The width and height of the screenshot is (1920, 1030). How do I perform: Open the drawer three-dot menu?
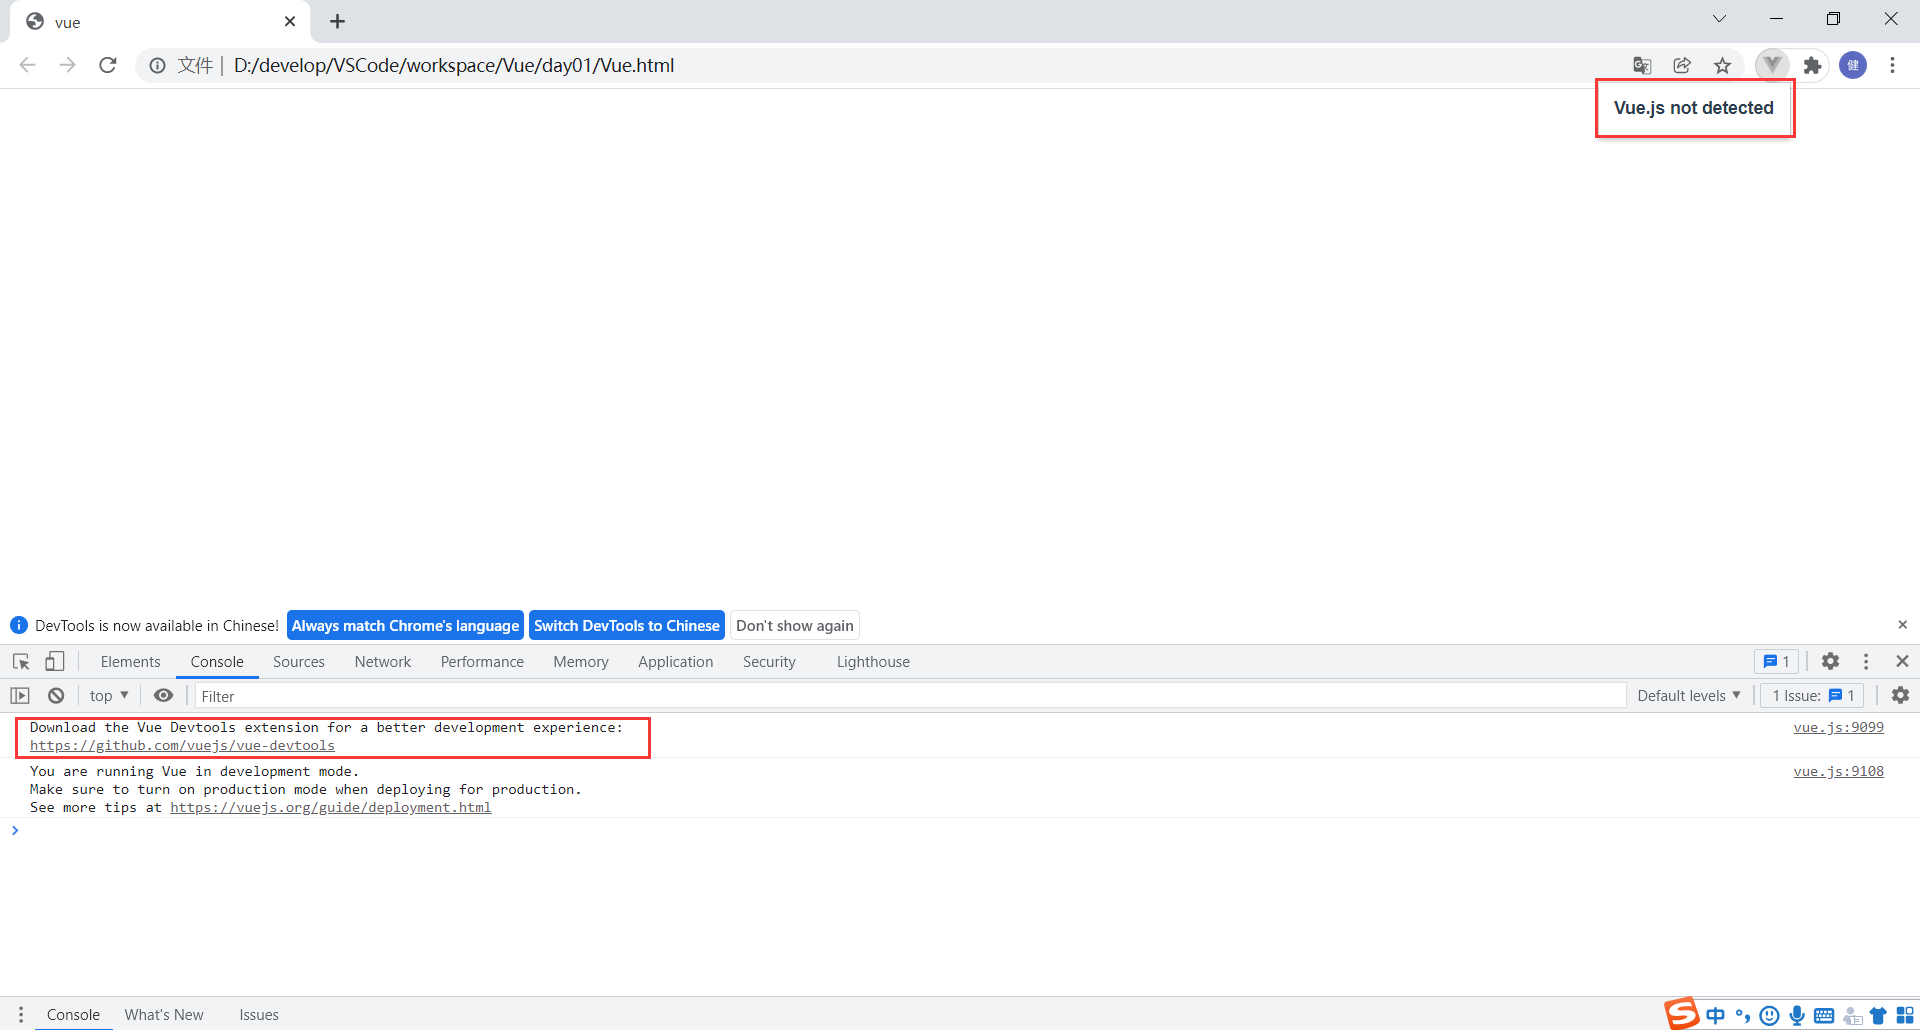[x=20, y=1014]
